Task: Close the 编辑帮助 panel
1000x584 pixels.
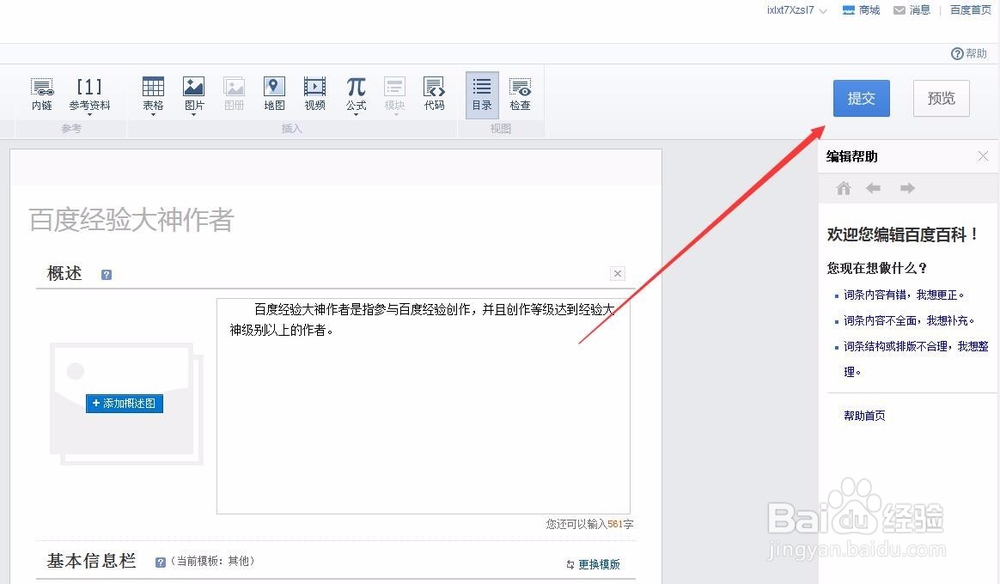Action: click(x=983, y=156)
